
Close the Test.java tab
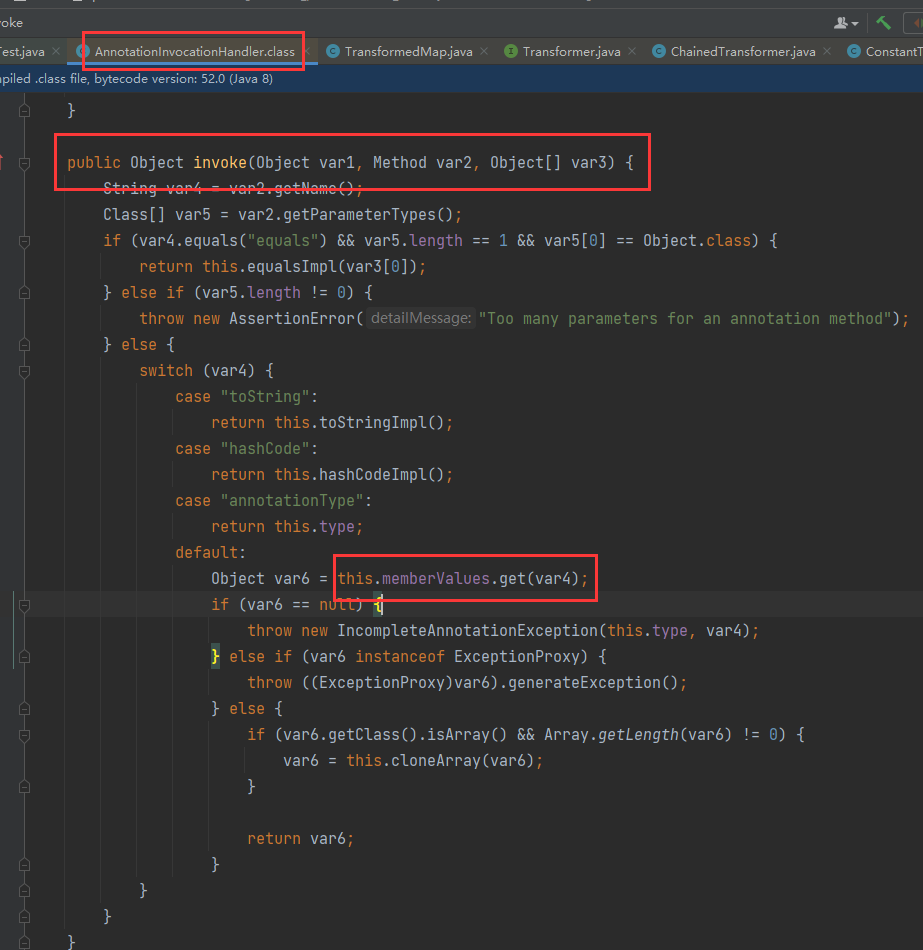point(56,51)
